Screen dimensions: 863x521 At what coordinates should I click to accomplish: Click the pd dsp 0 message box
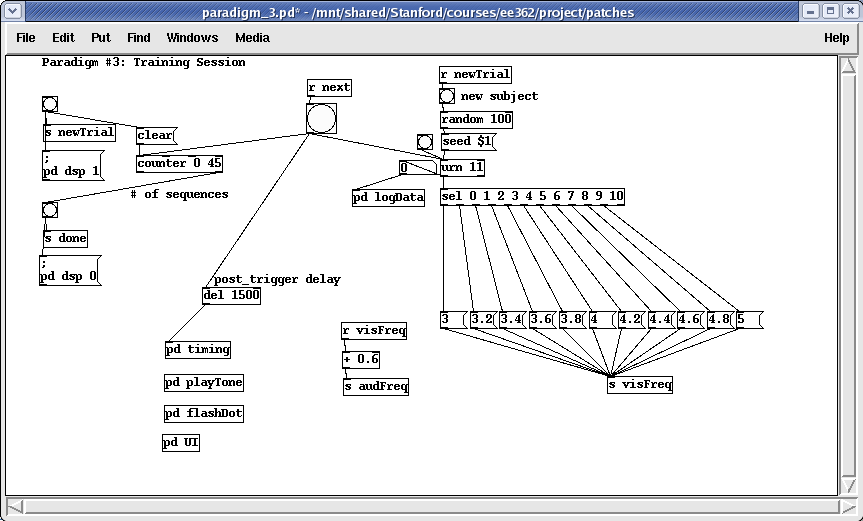coord(70,270)
